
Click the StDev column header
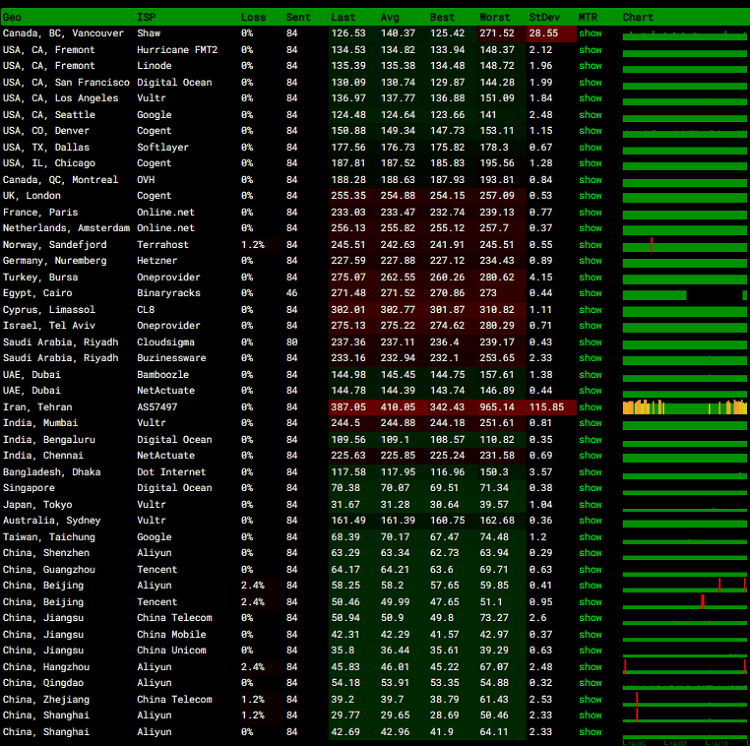click(544, 17)
